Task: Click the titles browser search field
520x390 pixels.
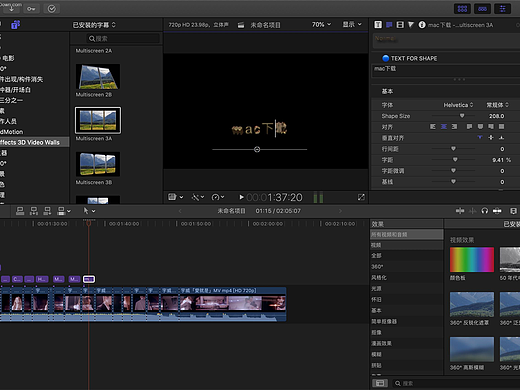Action: tap(123, 39)
